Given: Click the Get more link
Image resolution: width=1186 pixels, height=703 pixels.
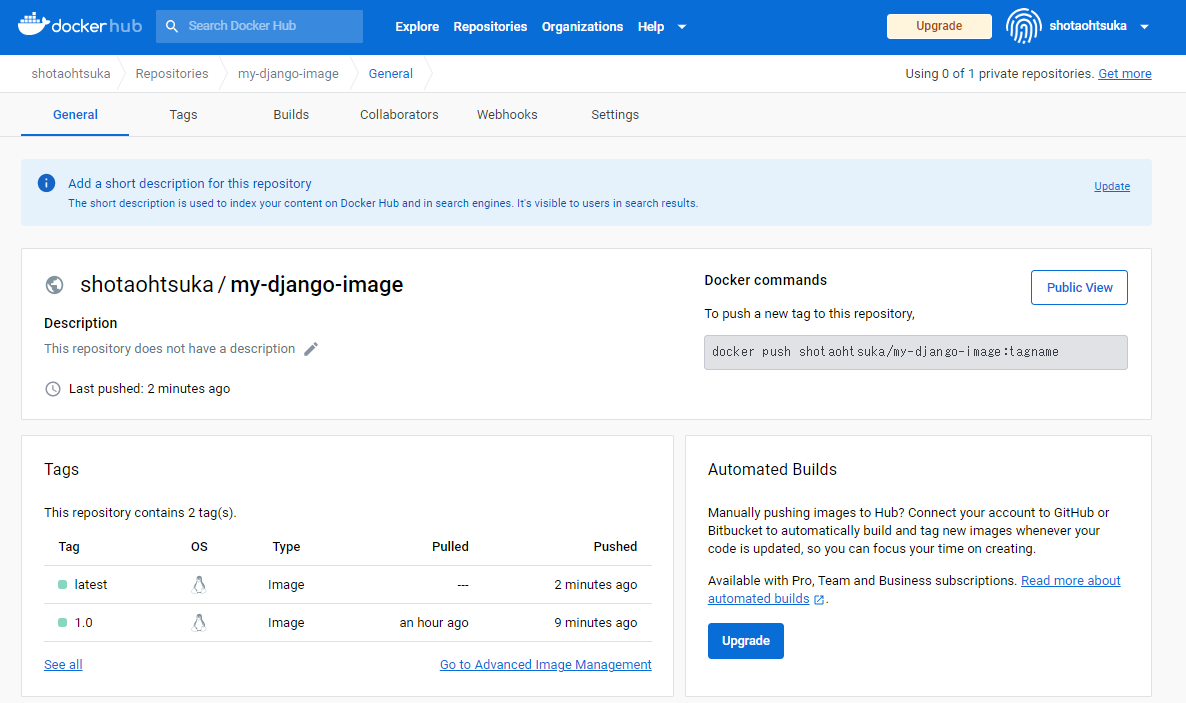Looking at the screenshot, I should [x=1125, y=73].
